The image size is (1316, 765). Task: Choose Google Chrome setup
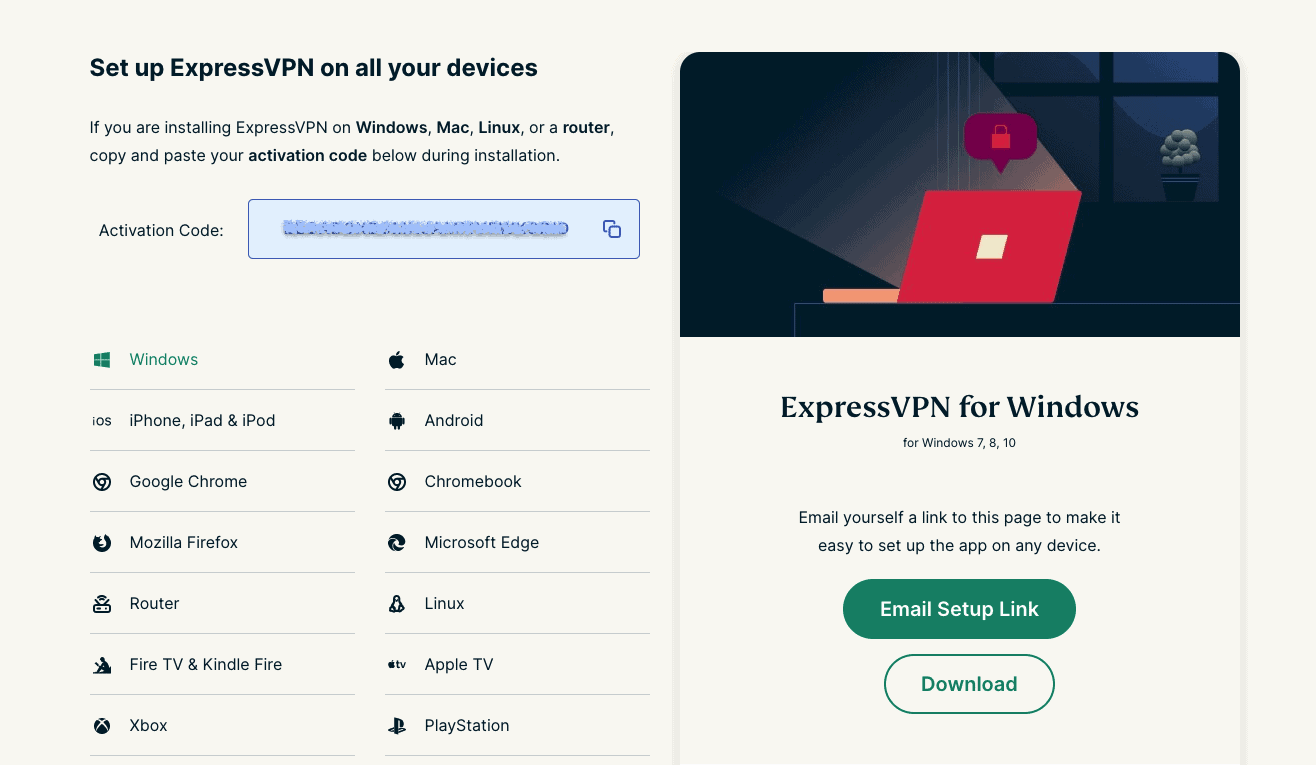coord(222,482)
